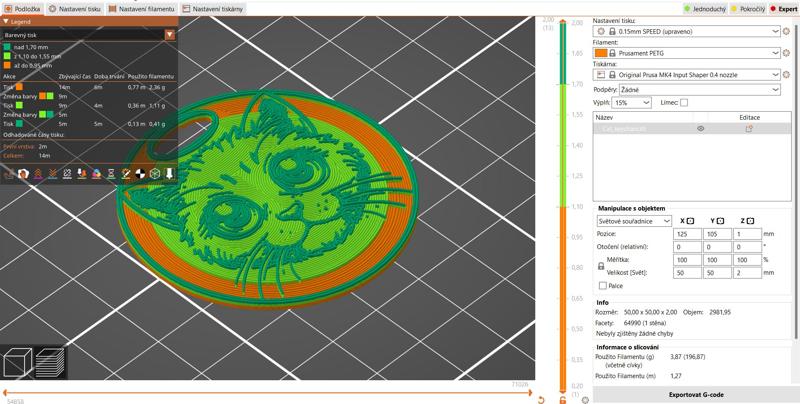
Task: Open the Podpěry supports dropdown
Action: 699,90
